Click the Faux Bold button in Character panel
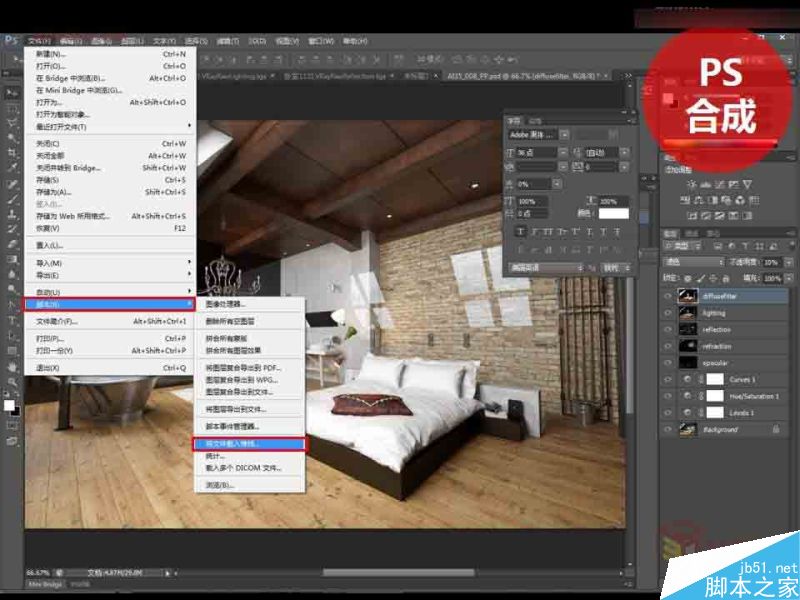 pos(520,232)
